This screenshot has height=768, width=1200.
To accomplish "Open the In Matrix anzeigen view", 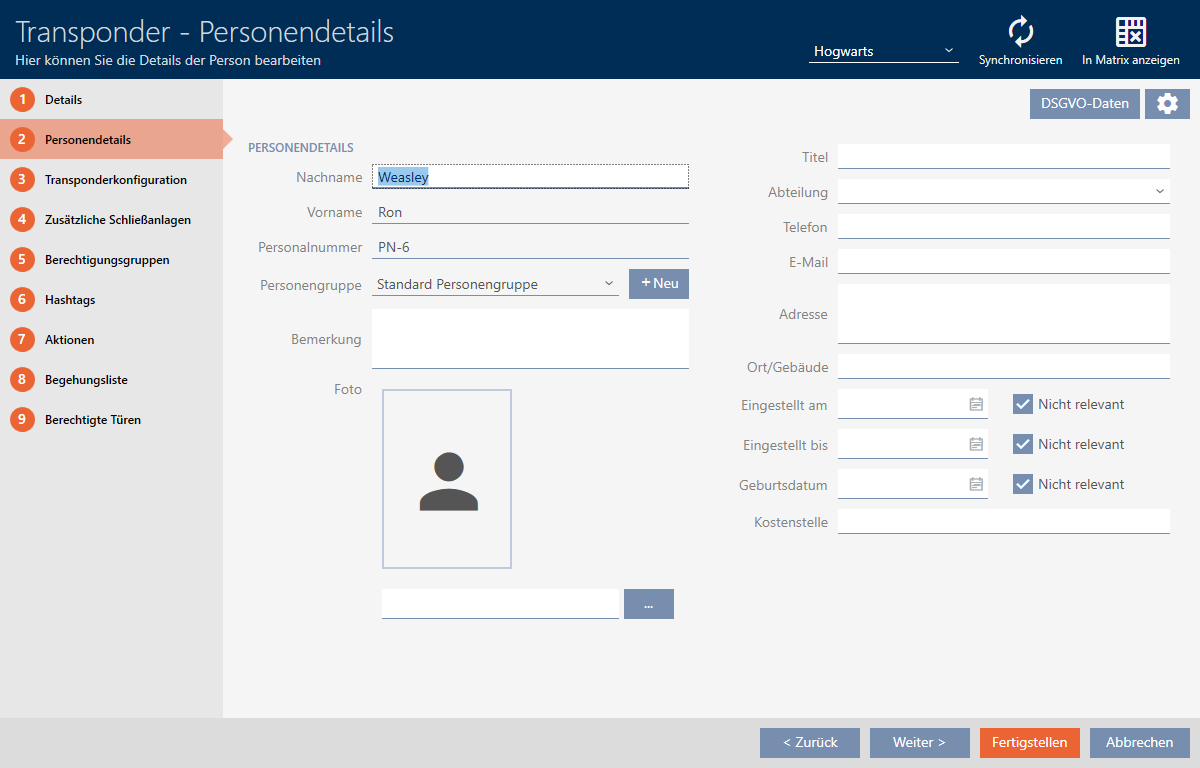I will [1130, 32].
